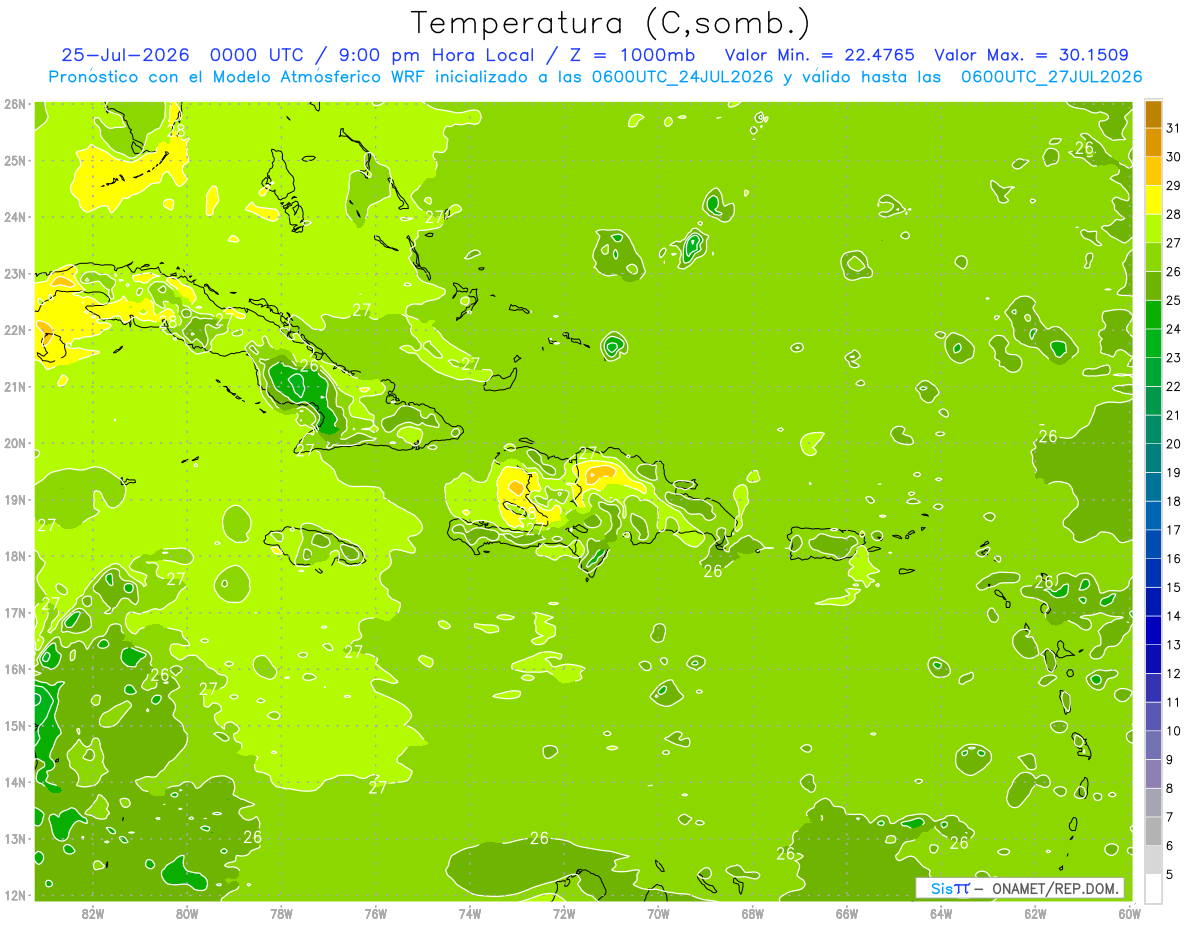Click the "Valor Max. = 30.1509" readout
The width and height of the screenshot is (1200, 927).
tap(1032, 55)
